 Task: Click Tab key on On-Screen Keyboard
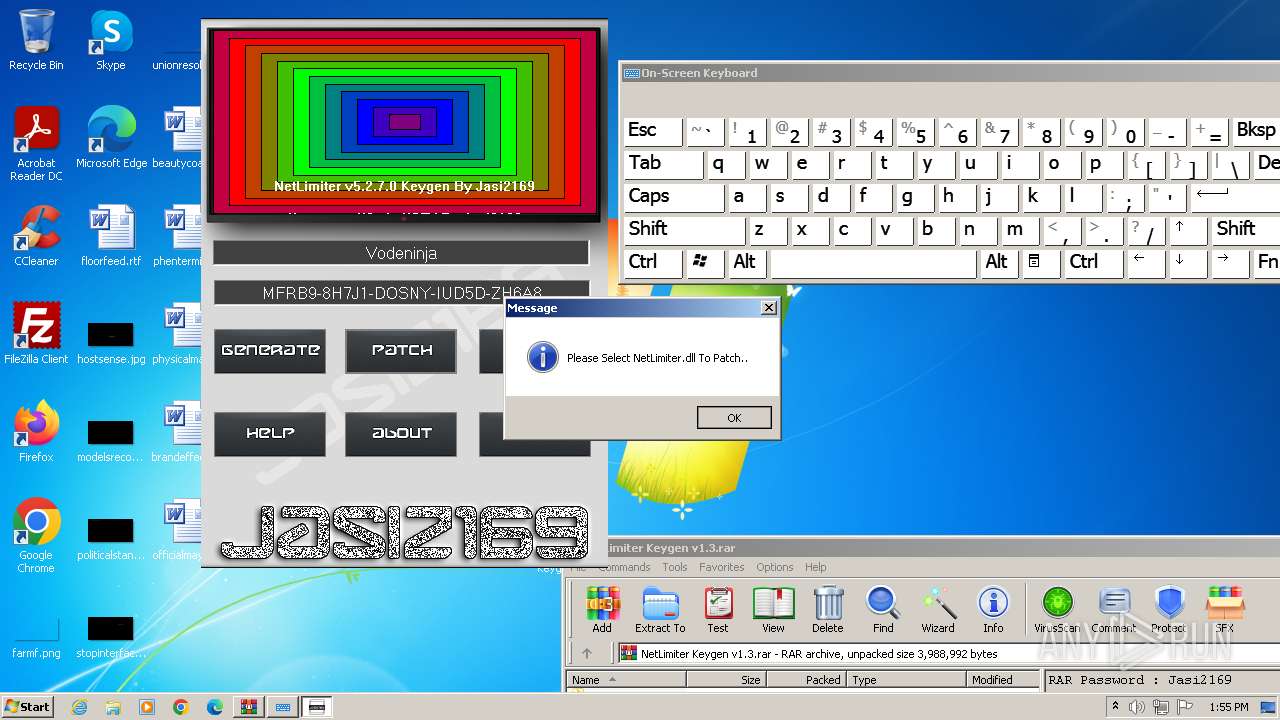click(x=663, y=164)
